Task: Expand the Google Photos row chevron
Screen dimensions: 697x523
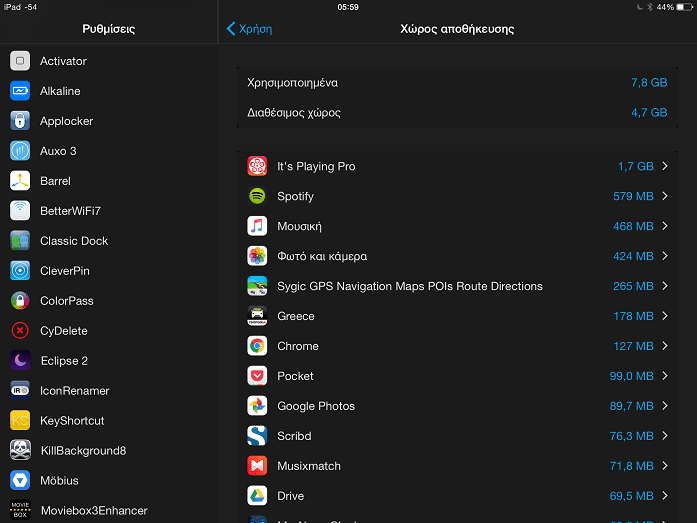Action: (665, 406)
